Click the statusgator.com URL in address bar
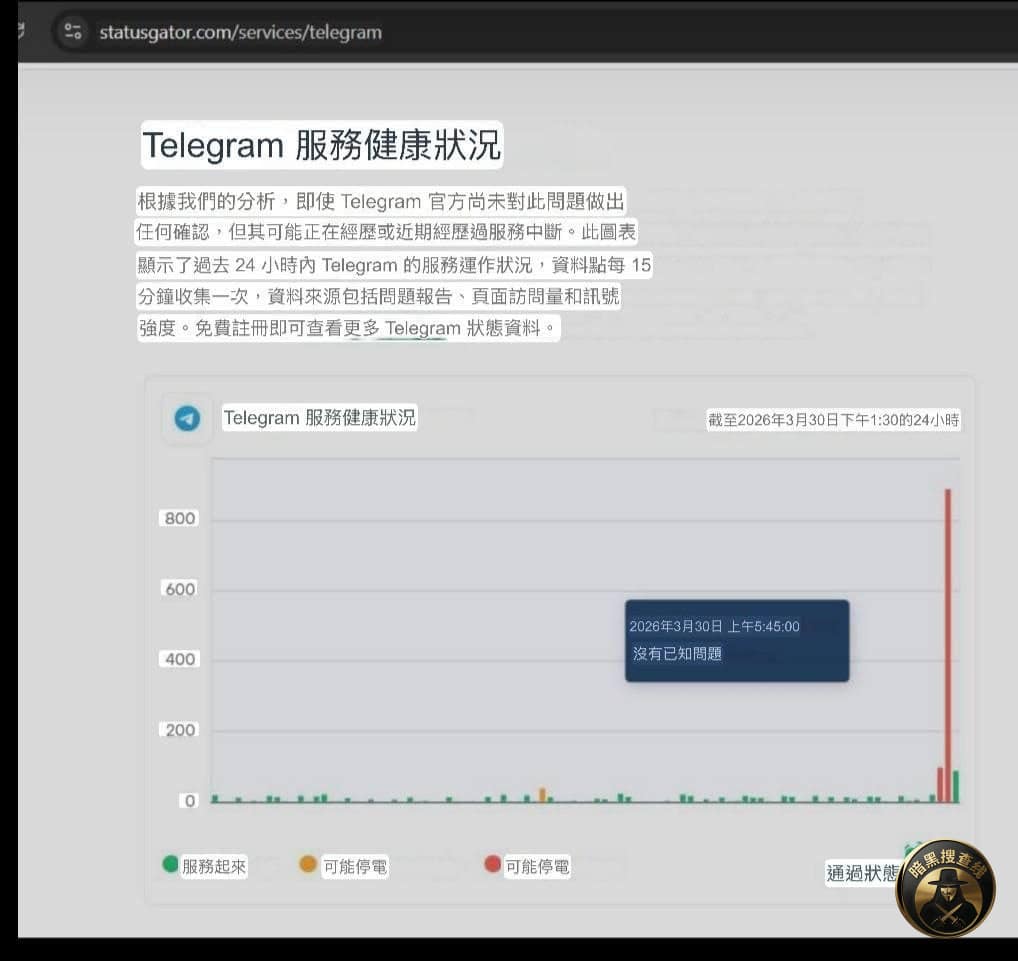This screenshot has height=961, width=1018. click(x=240, y=32)
